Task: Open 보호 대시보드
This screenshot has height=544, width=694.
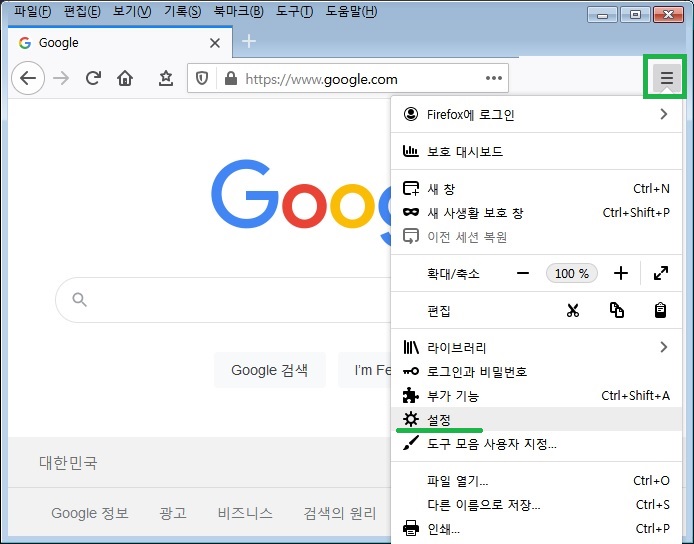Action: click(536, 151)
